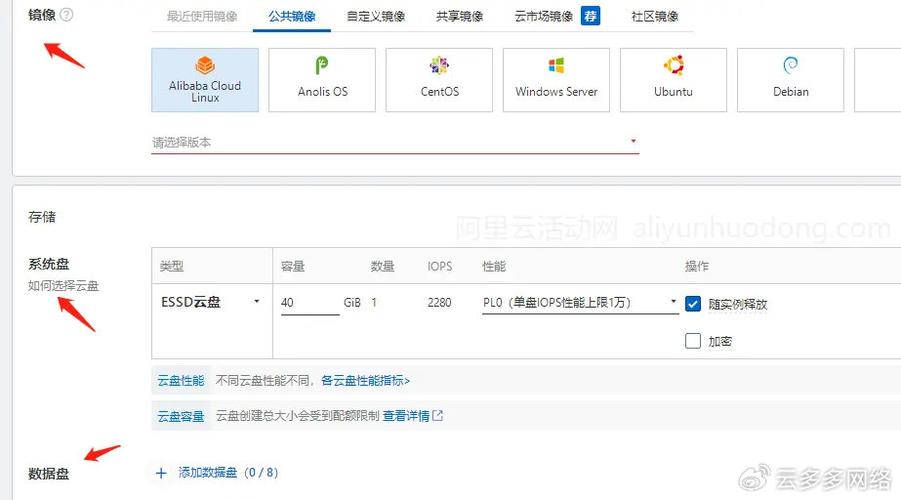Open external link icon beside 查看详情
Image resolution: width=901 pixels, height=500 pixels.
click(x=438, y=415)
